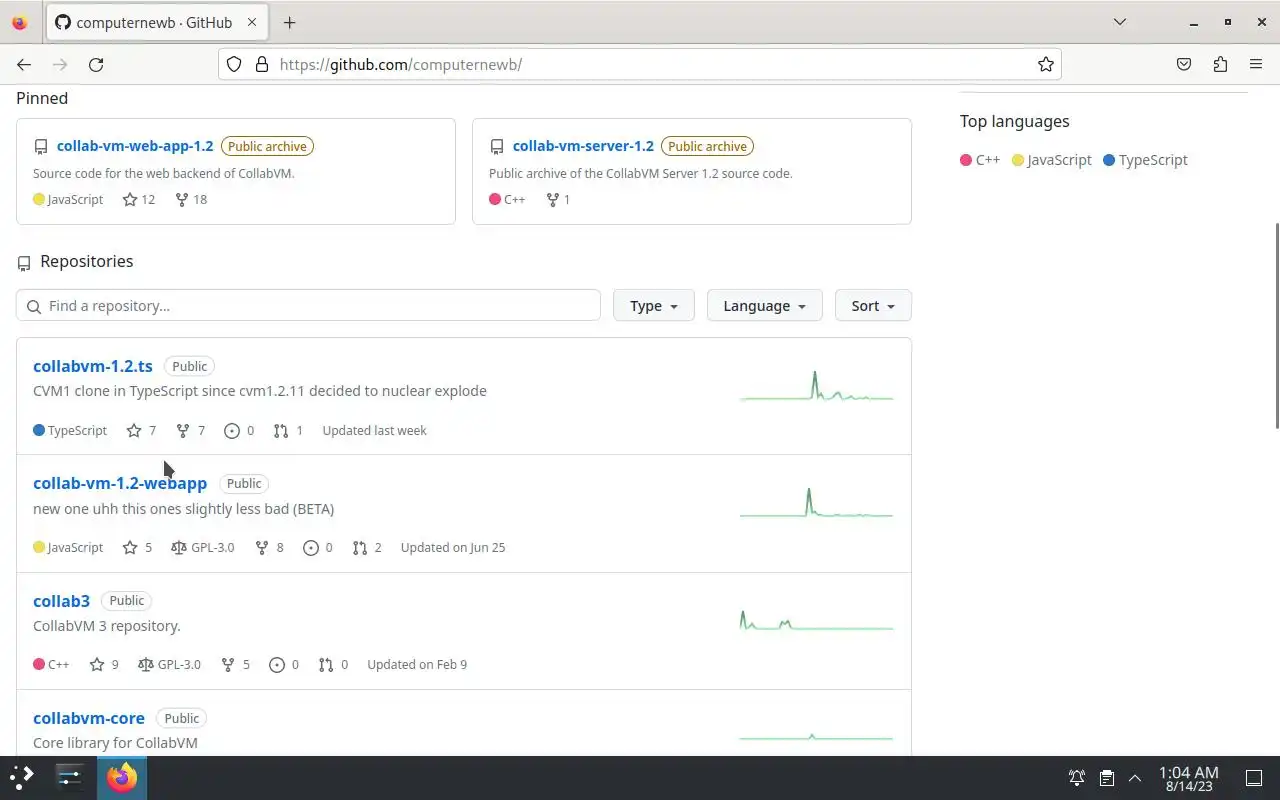Open the collab-vm-1.2-webapp repository

point(120,483)
